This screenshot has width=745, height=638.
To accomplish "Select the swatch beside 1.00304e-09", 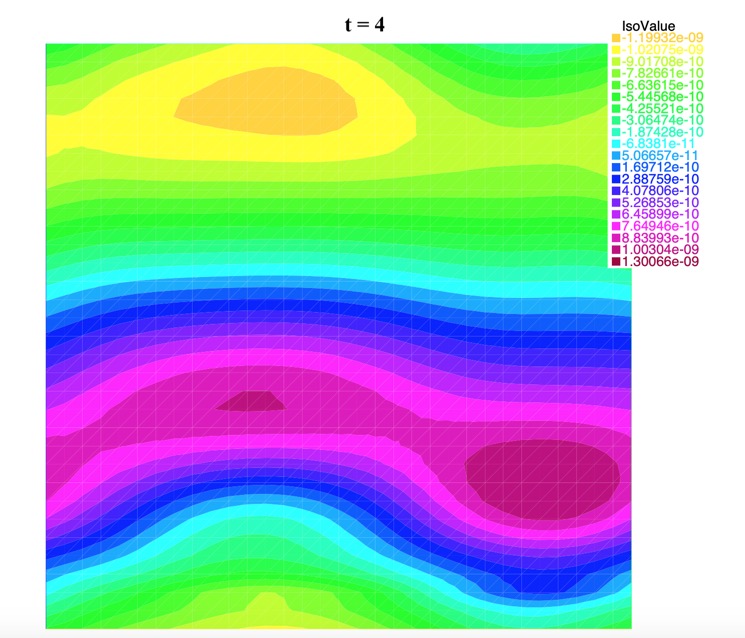I will (616, 250).
